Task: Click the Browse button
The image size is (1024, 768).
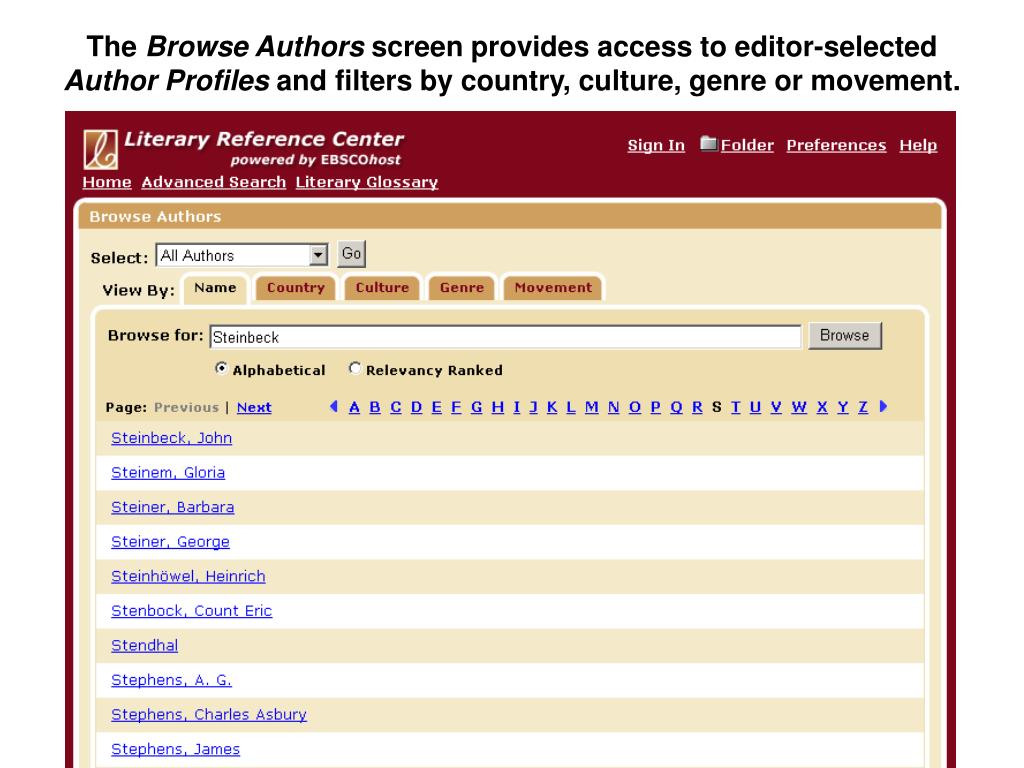Action: point(844,336)
